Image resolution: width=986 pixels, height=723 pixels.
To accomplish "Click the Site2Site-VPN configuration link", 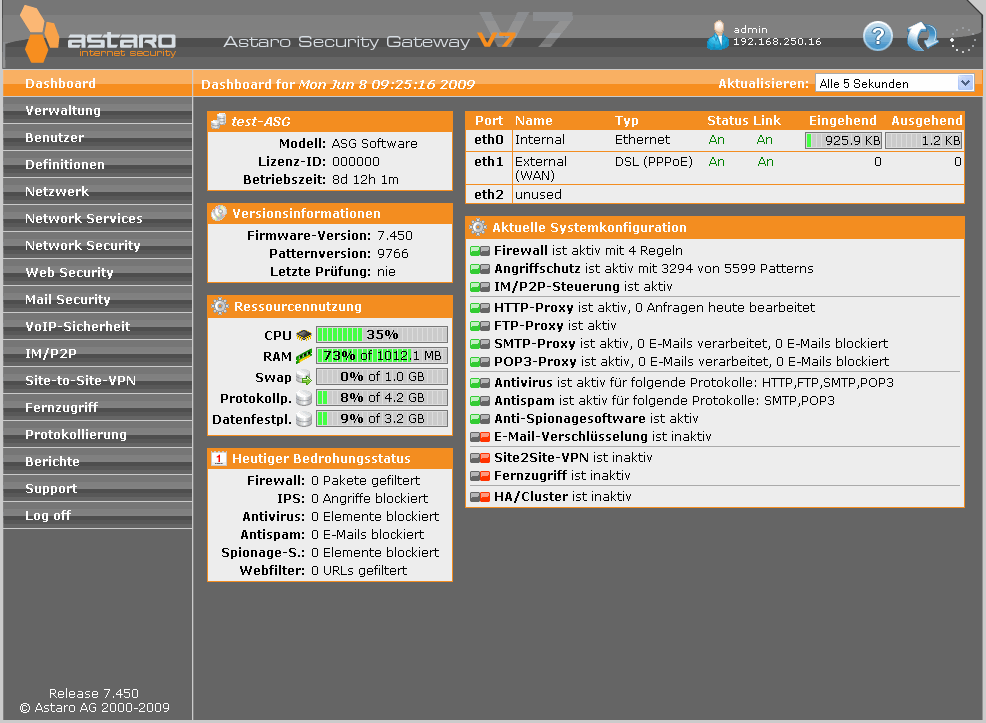I will [x=541, y=457].
